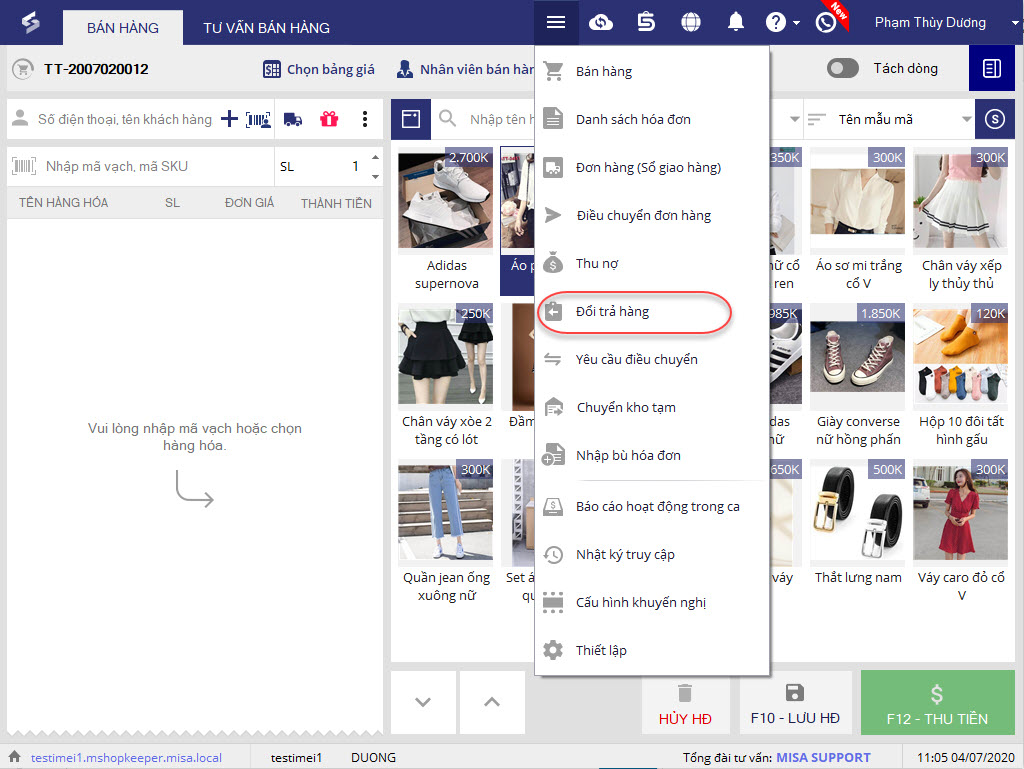Image resolution: width=1024 pixels, height=769 pixels.
Task: Click the product search magnifier icon
Action: click(447, 118)
